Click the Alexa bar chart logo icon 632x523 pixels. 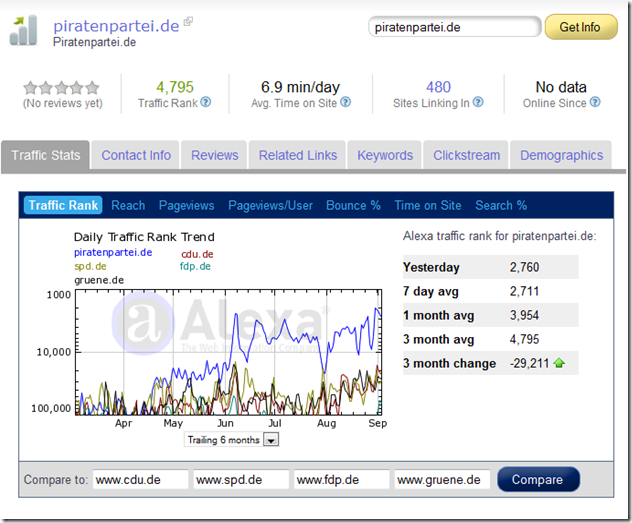(x=23, y=31)
